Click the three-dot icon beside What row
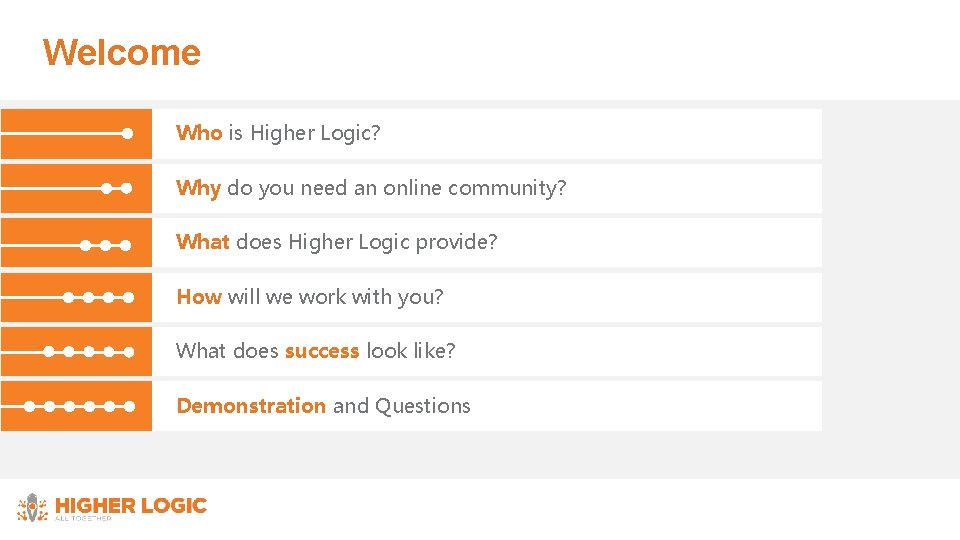Screen dimensions: 960x540 click(x=105, y=243)
